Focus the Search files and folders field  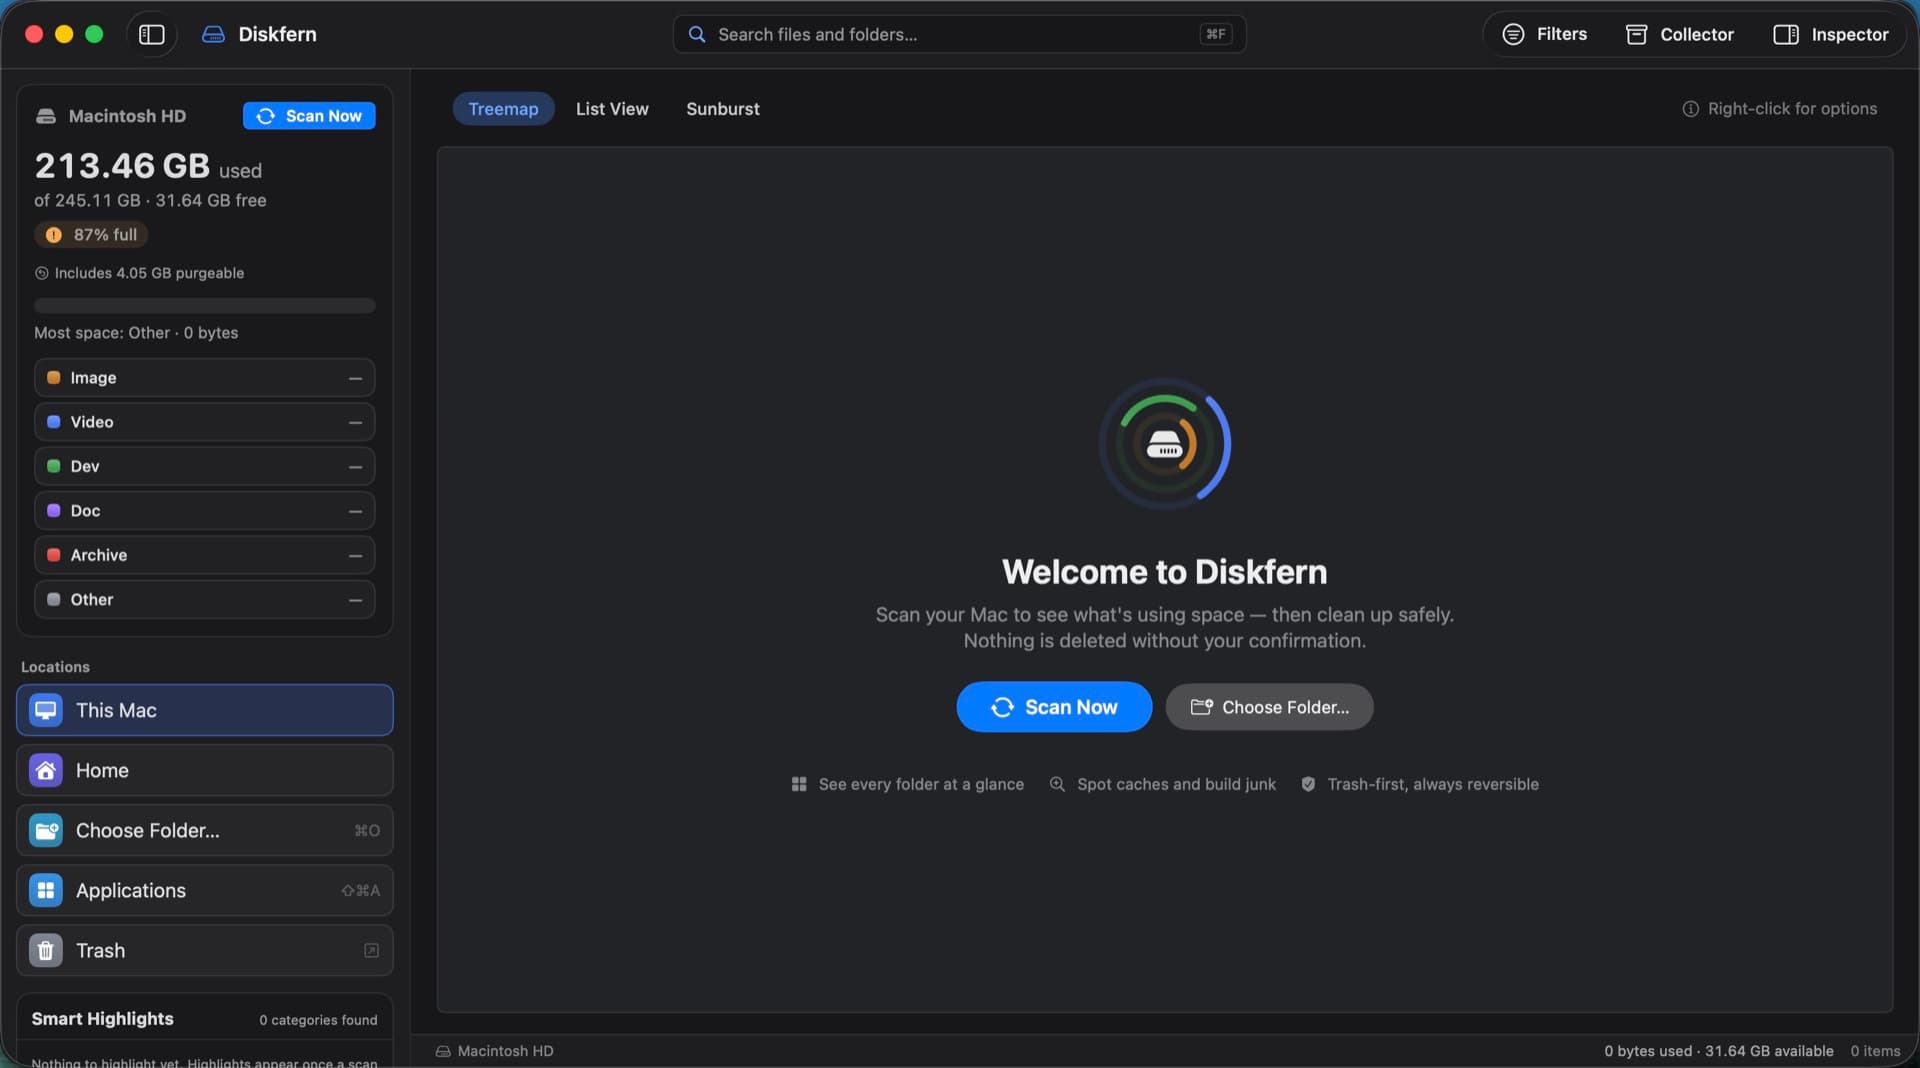pos(959,34)
